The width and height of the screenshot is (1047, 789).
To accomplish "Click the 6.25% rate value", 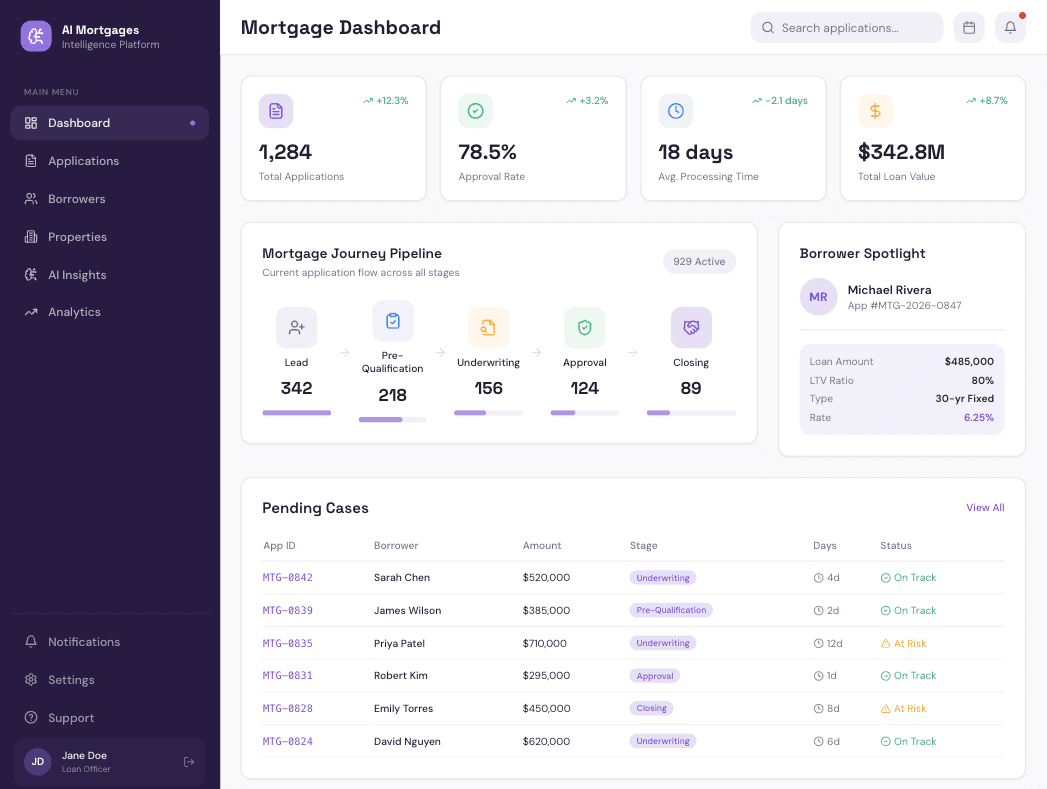I will [x=978, y=417].
